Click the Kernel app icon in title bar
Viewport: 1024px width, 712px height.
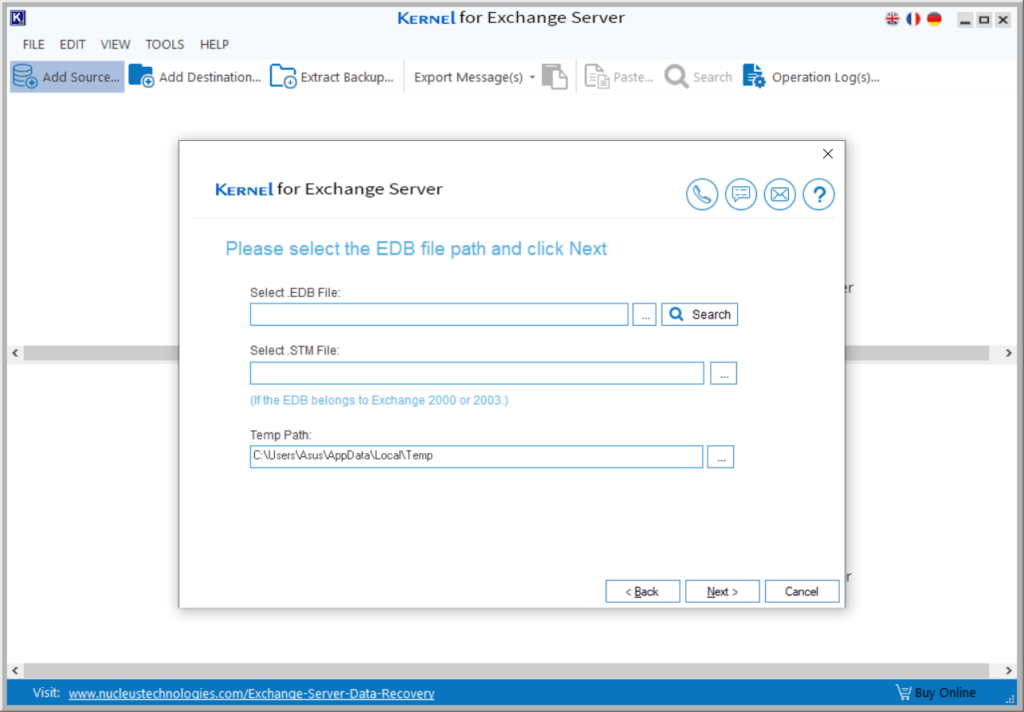[x=18, y=18]
